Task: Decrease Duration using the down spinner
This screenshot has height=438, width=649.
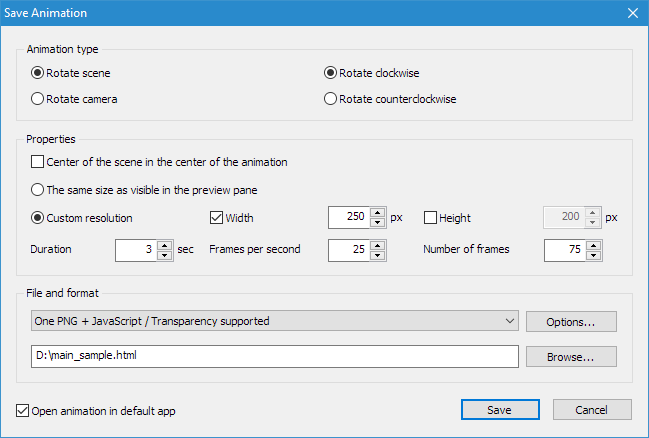Action: point(164,255)
